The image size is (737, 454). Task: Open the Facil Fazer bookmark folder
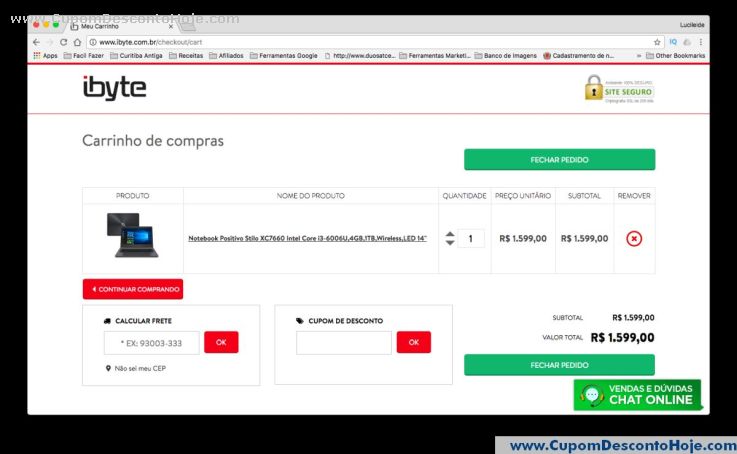click(x=83, y=55)
